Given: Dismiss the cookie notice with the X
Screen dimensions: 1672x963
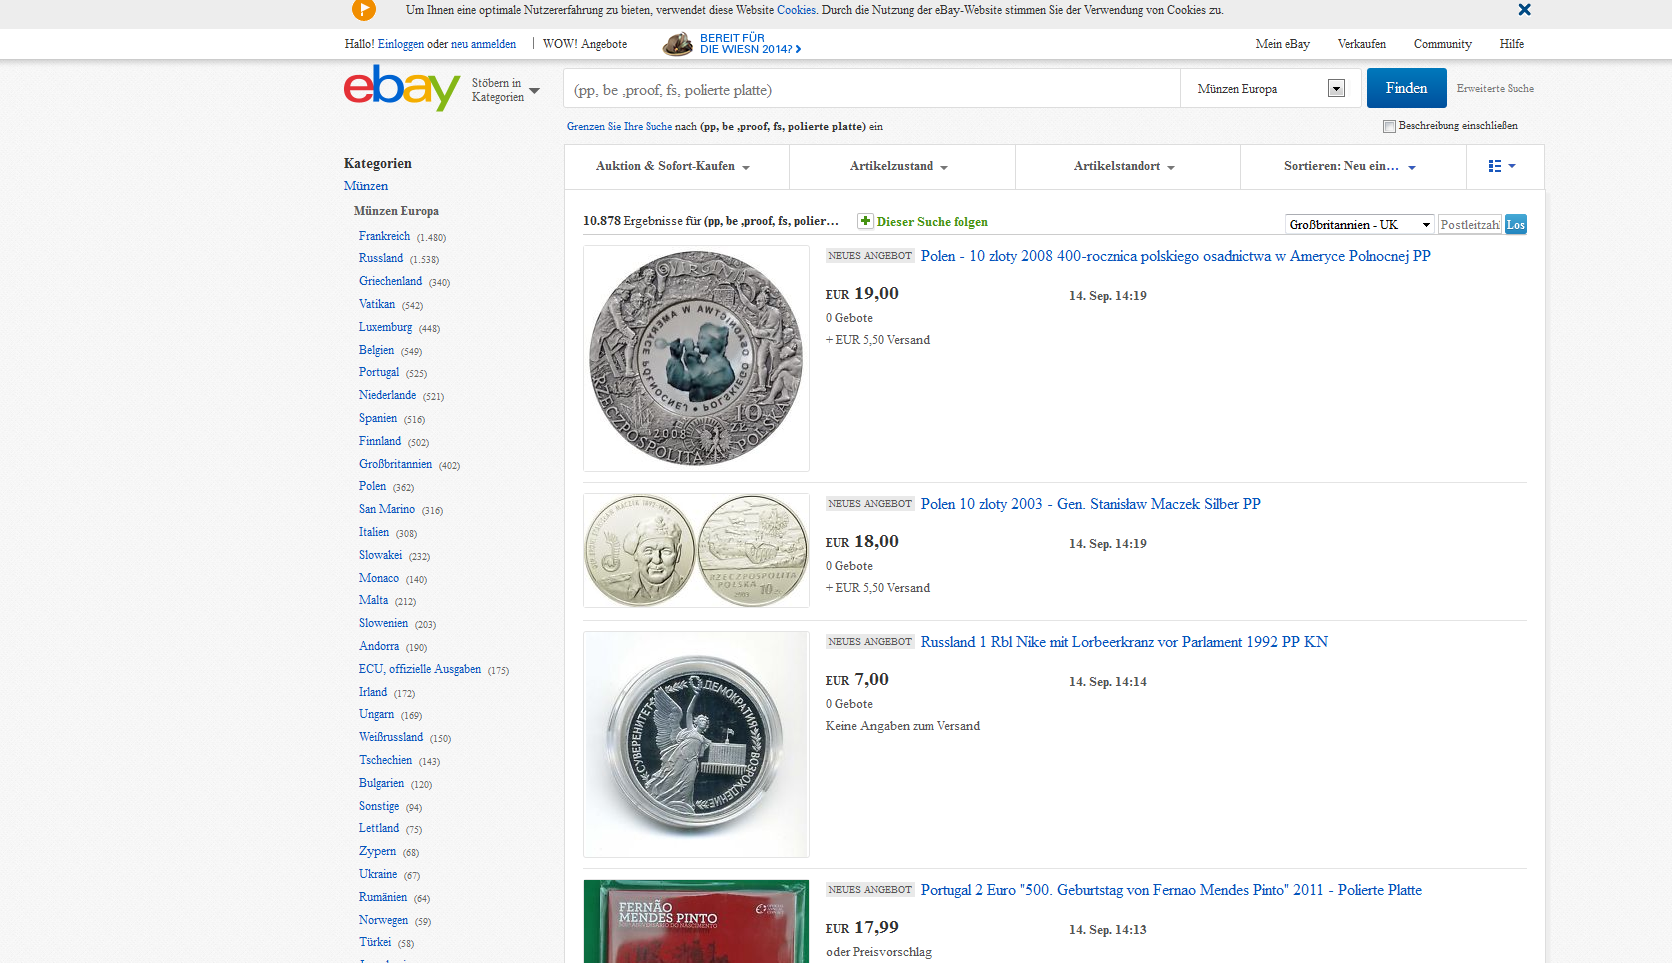Looking at the screenshot, I should tap(1524, 10).
